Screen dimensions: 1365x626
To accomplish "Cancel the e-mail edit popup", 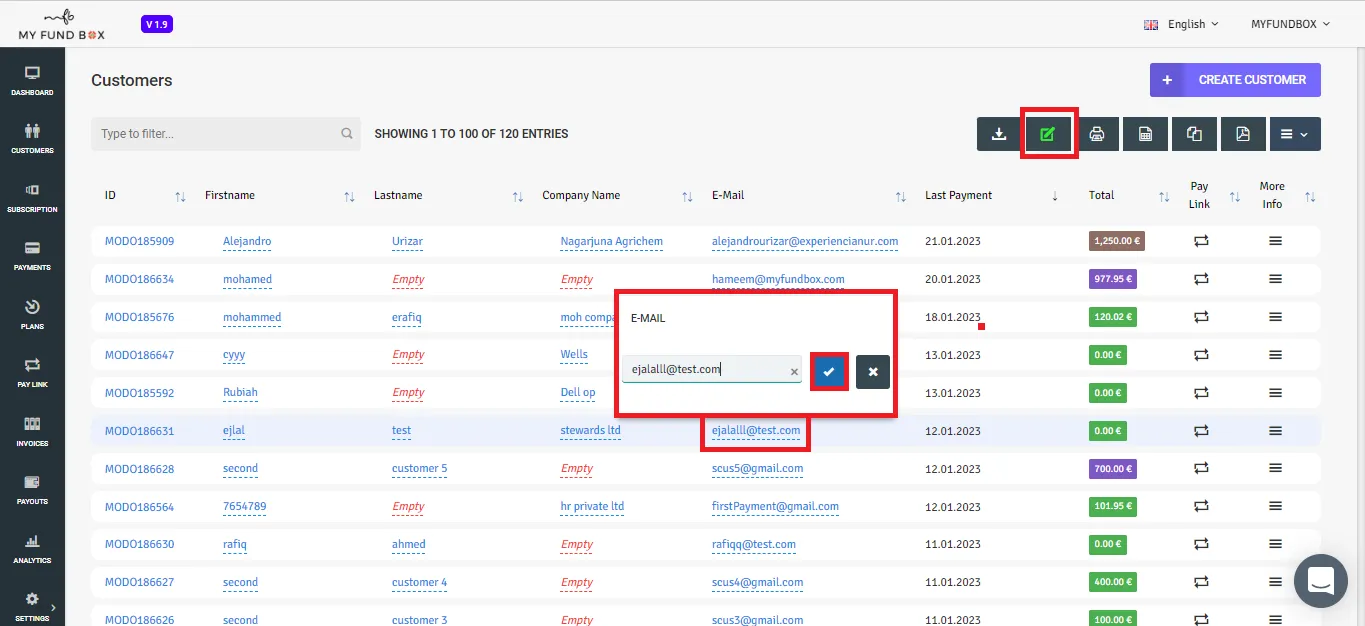I will [873, 371].
